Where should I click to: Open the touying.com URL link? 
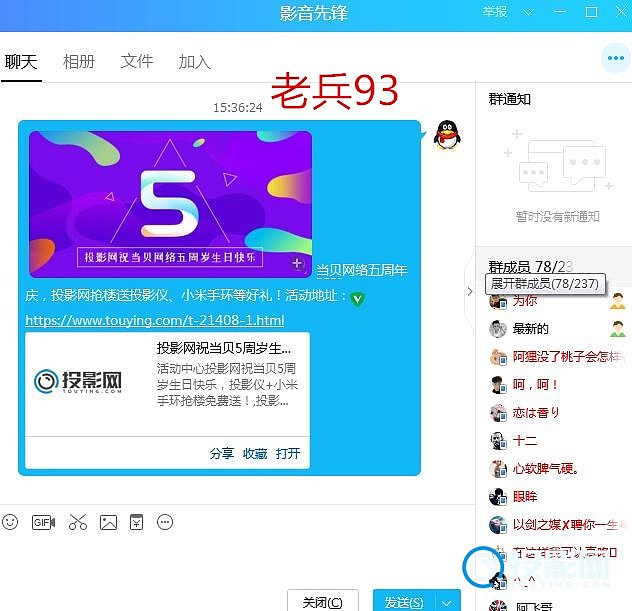[155, 320]
